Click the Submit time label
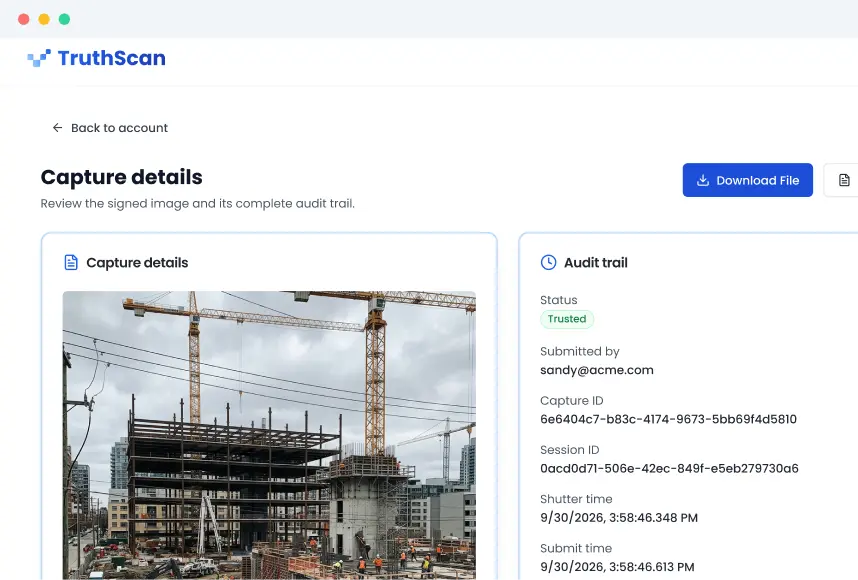858x580 pixels. pos(576,548)
